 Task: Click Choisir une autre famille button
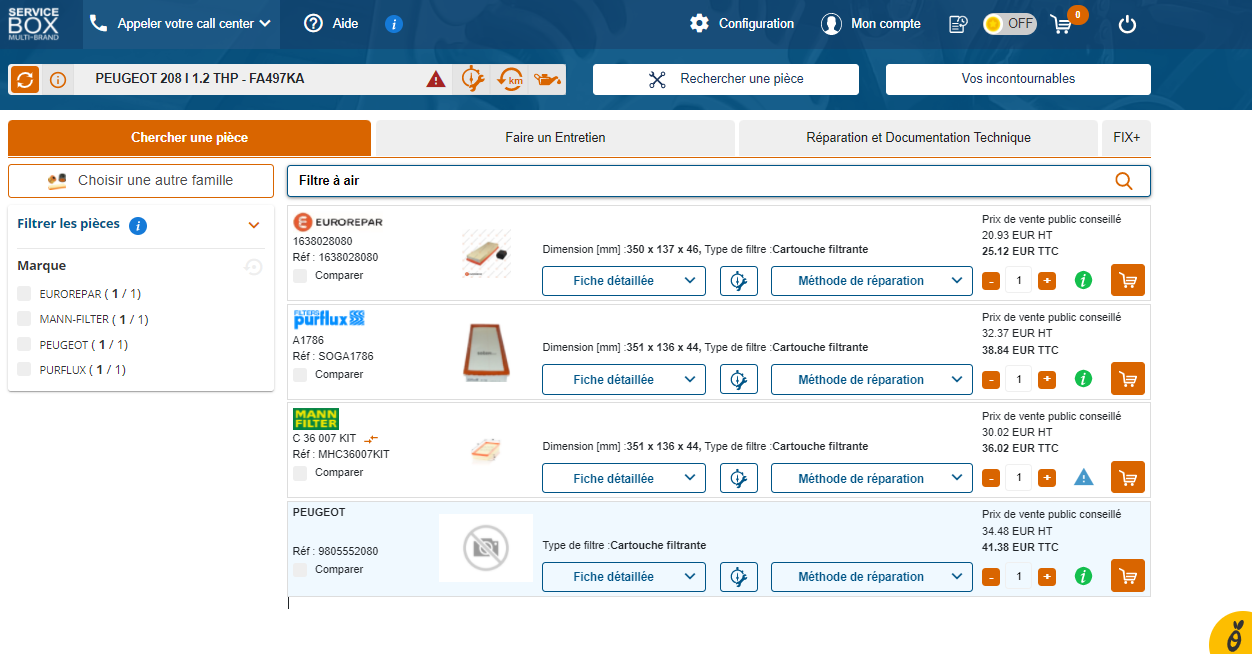tap(141, 181)
